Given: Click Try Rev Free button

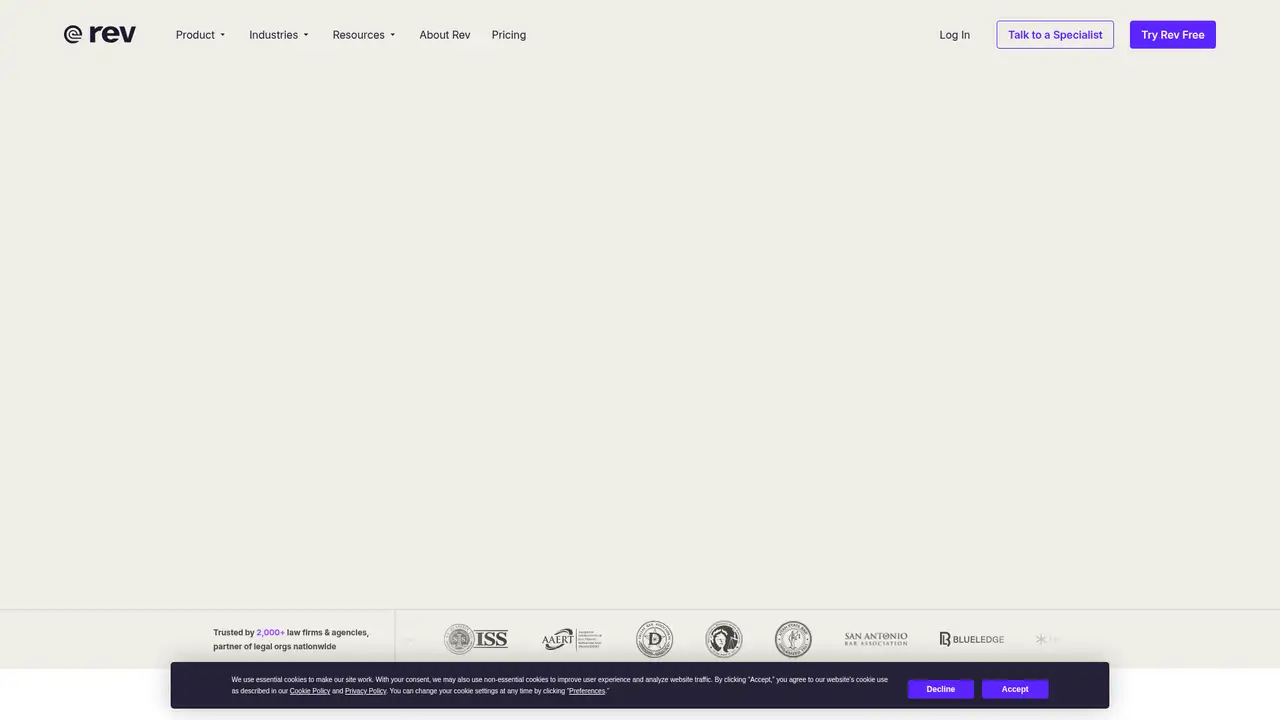Looking at the screenshot, I should (x=1173, y=35).
